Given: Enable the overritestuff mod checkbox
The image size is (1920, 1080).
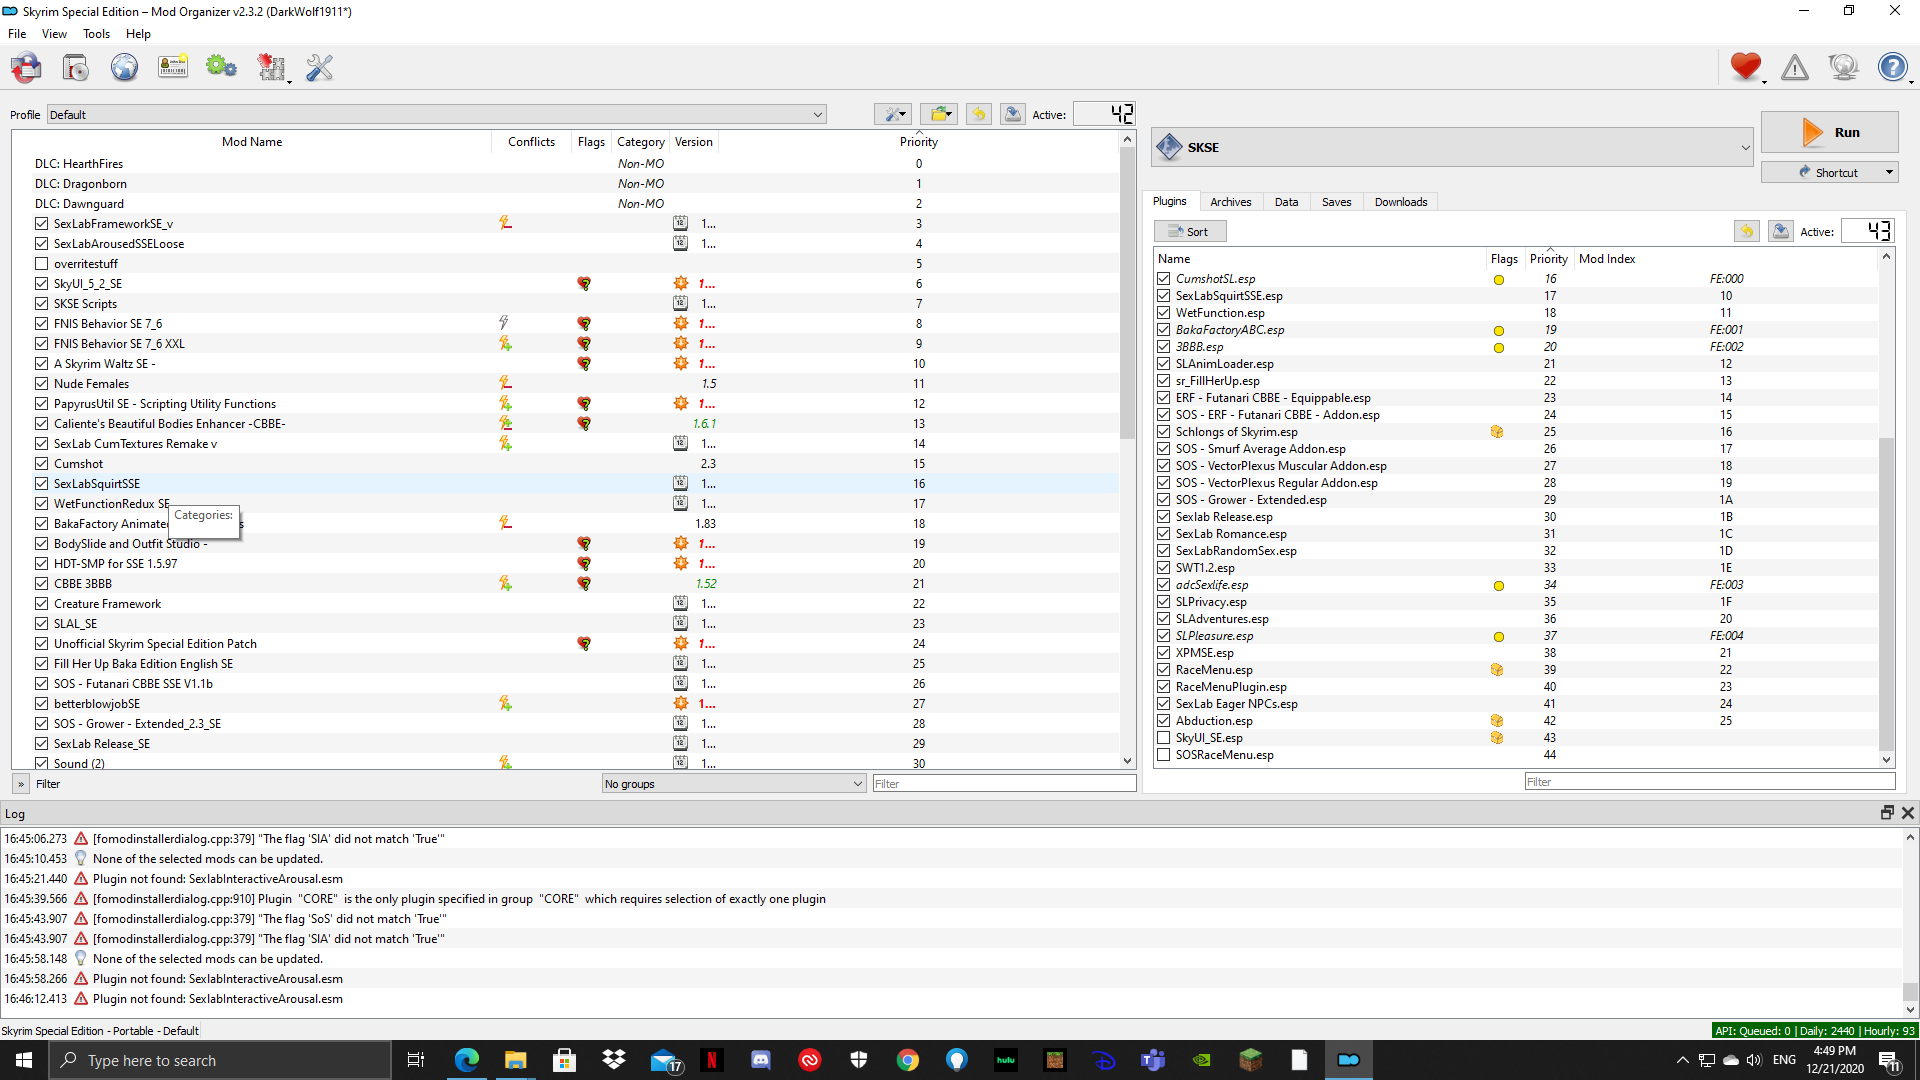Looking at the screenshot, I should click(x=41, y=264).
